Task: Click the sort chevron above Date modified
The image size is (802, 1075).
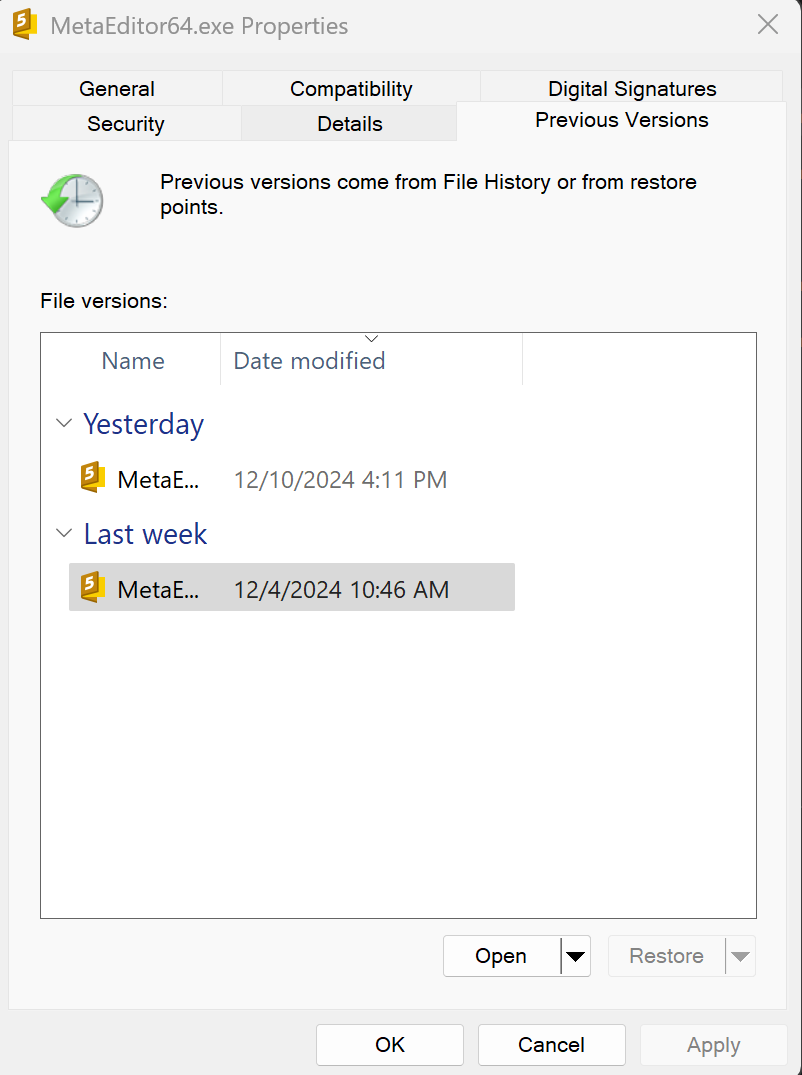Action: (x=372, y=338)
